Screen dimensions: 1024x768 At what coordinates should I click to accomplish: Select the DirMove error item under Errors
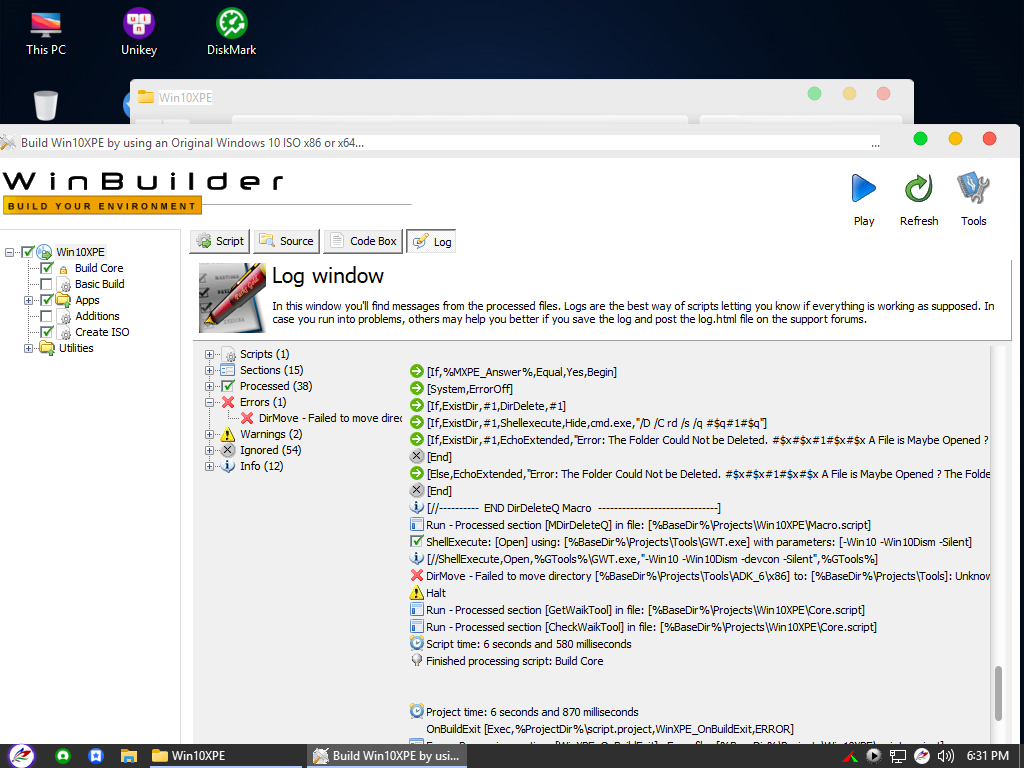330,418
